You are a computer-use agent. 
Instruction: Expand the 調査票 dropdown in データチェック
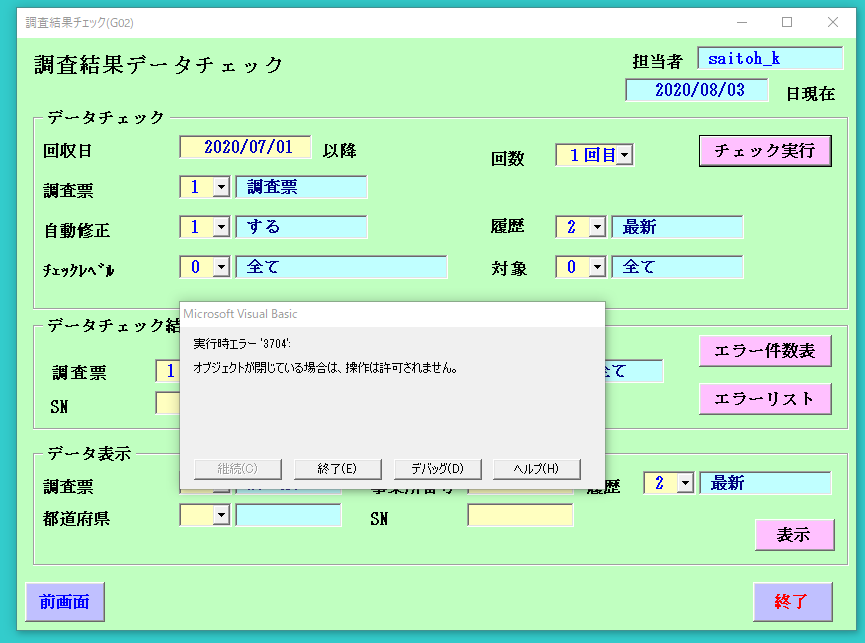click(x=221, y=187)
